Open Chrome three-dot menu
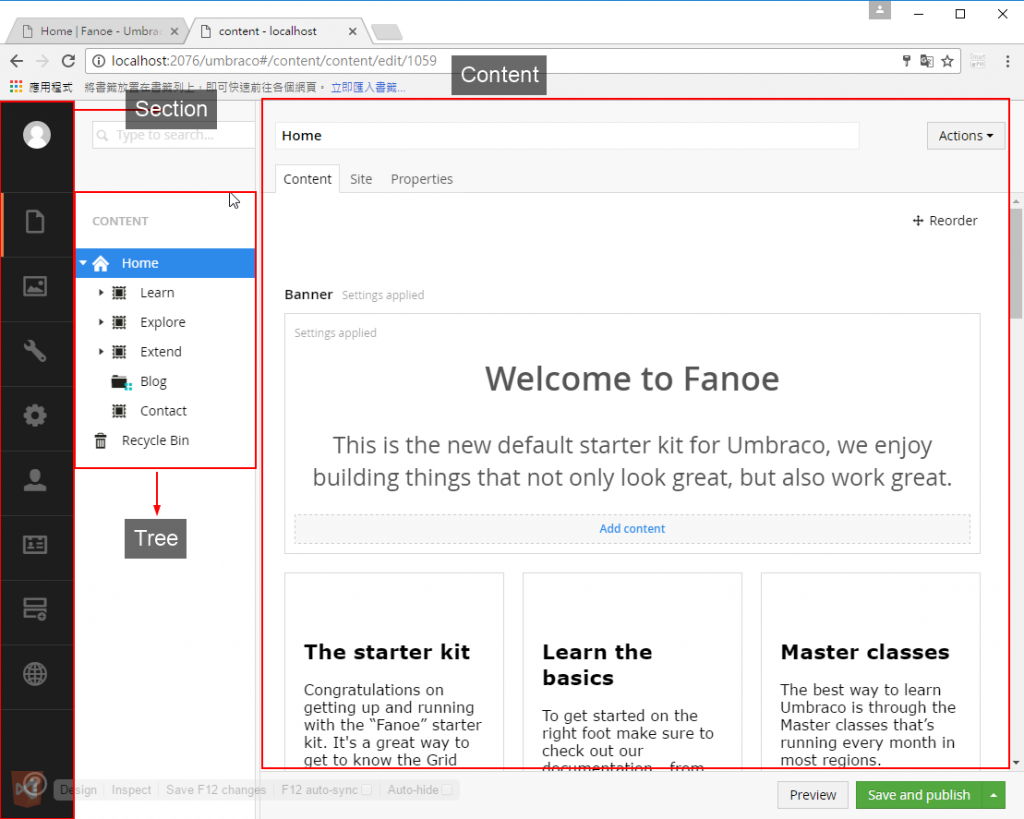Viewport: 1024px width, 819px height. (1008, 61)
